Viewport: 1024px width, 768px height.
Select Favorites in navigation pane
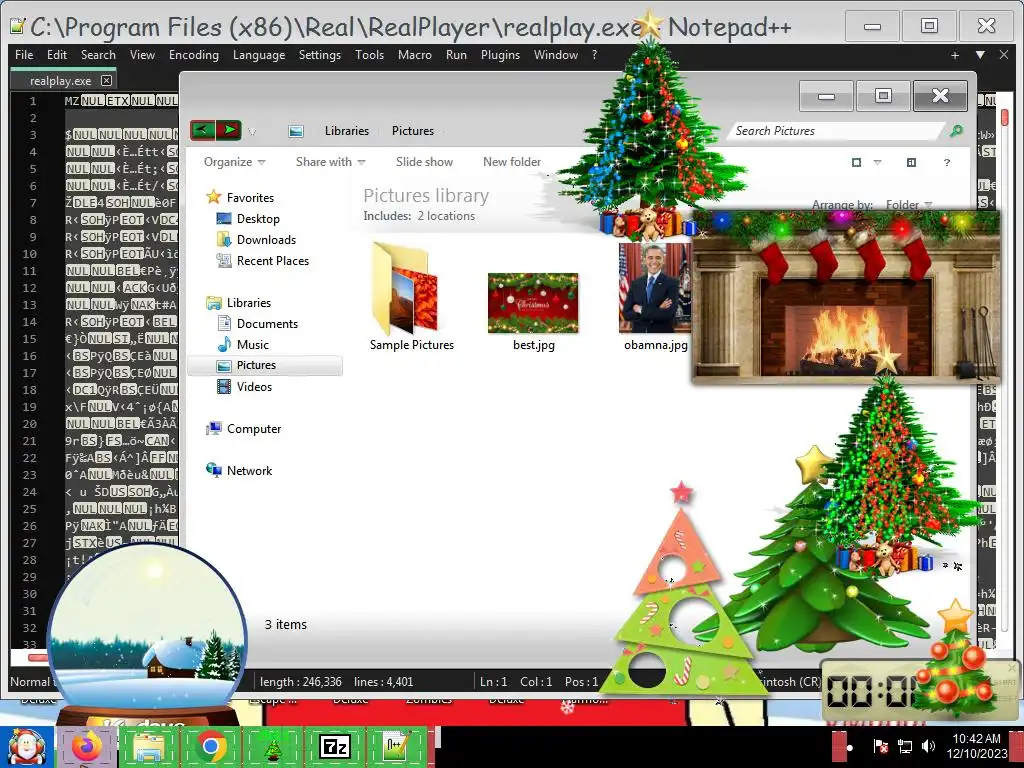pyautogui.click(x=250, y=197)
